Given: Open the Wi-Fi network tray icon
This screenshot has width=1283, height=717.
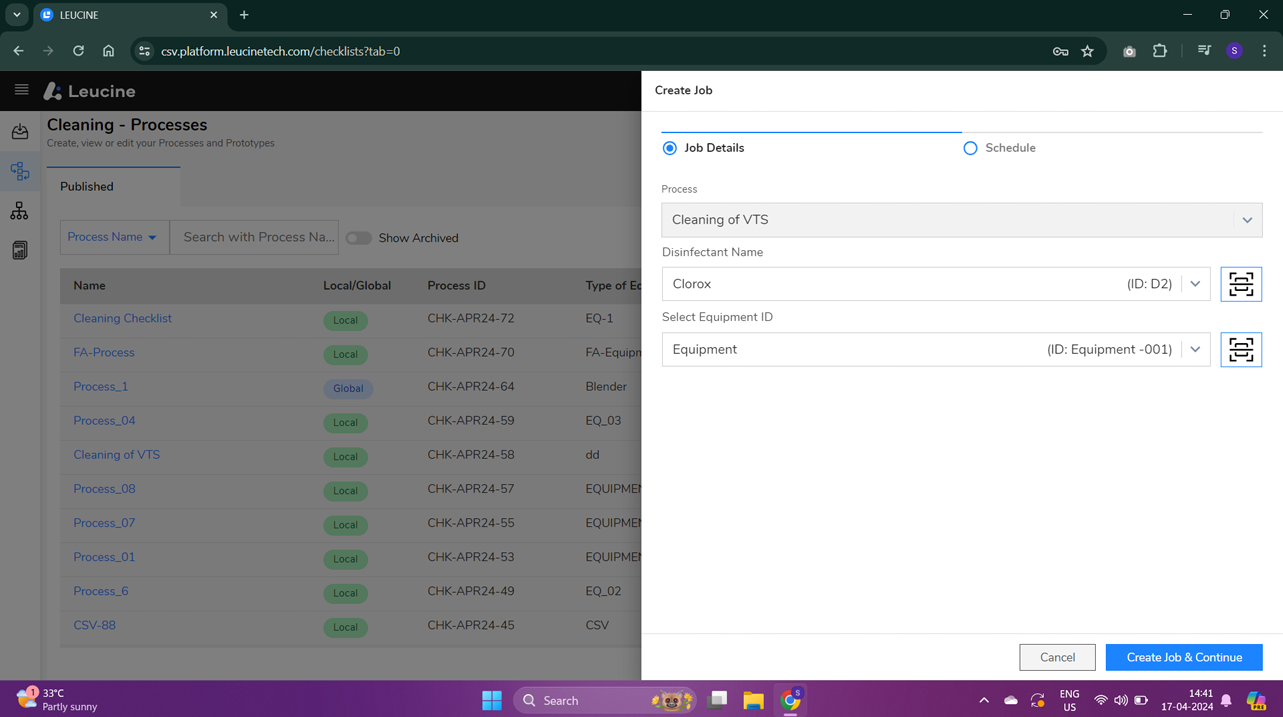Looking at the screenshot, I should tap(1100, 700).
